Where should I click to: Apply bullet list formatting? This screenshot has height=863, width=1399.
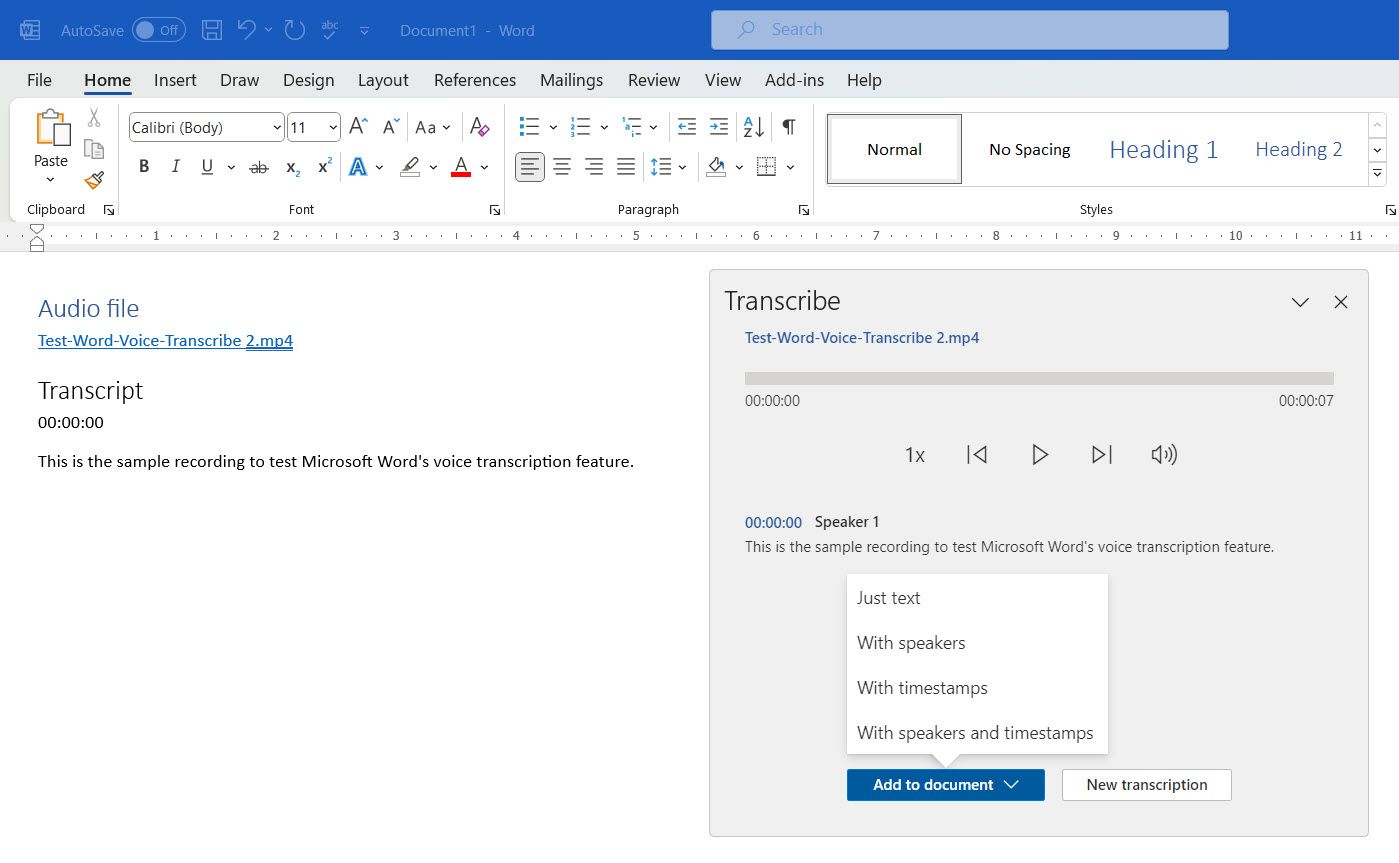pyautogui.click(x=529, y=127)
